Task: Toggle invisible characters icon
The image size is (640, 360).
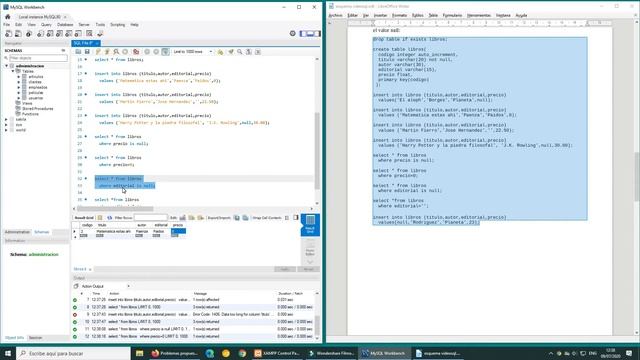Action: (249, 52)
